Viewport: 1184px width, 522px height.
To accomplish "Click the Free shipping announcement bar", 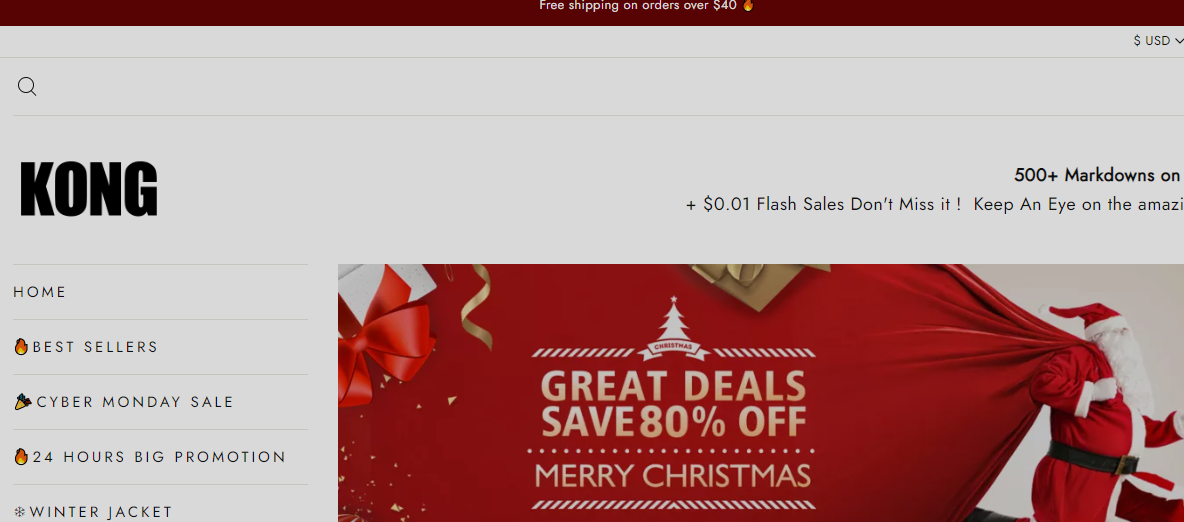I will pyautogui.click(x=592, y=13).
